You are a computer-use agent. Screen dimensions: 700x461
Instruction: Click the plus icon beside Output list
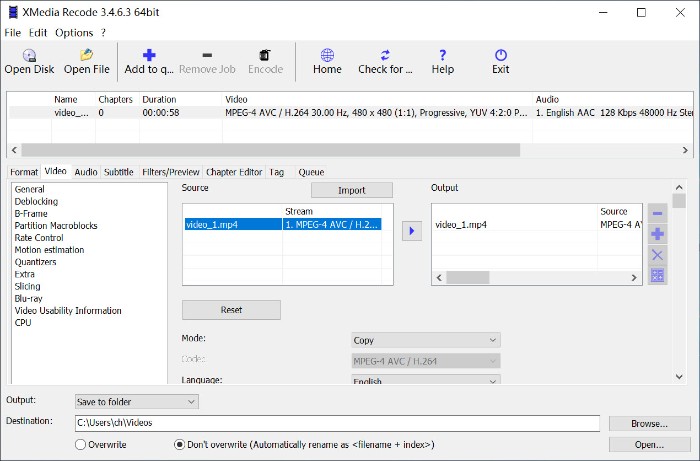pos(657,234)
